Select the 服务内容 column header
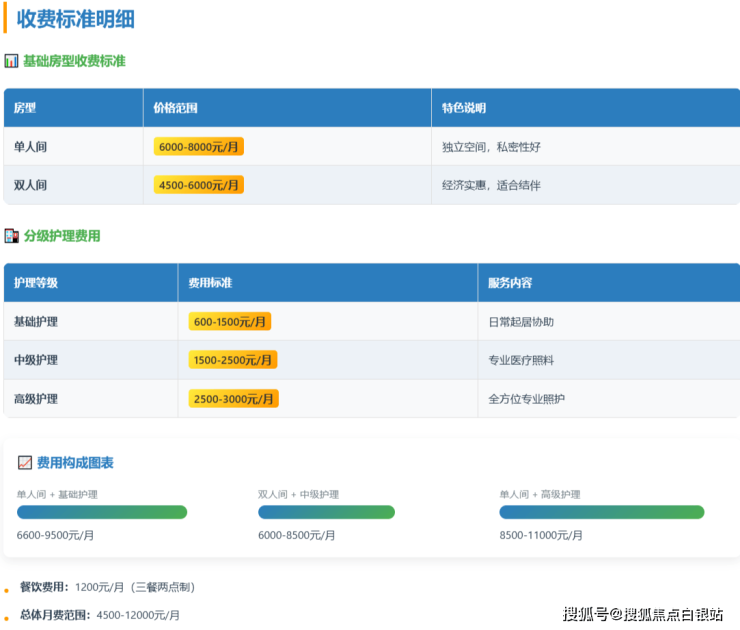The image size is (740, 630). (510, 283)
